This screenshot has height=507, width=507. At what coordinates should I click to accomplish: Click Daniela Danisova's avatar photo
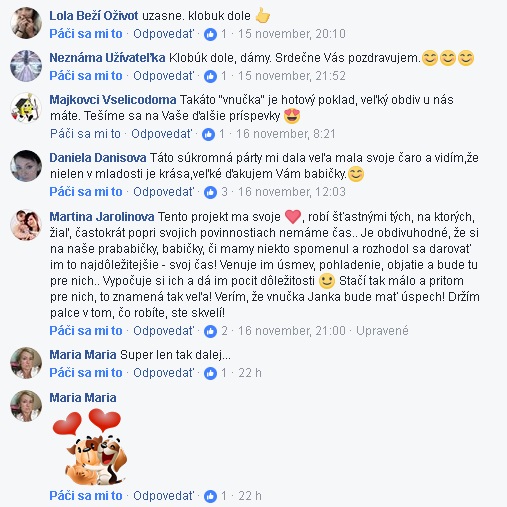[x=26, y=166]
